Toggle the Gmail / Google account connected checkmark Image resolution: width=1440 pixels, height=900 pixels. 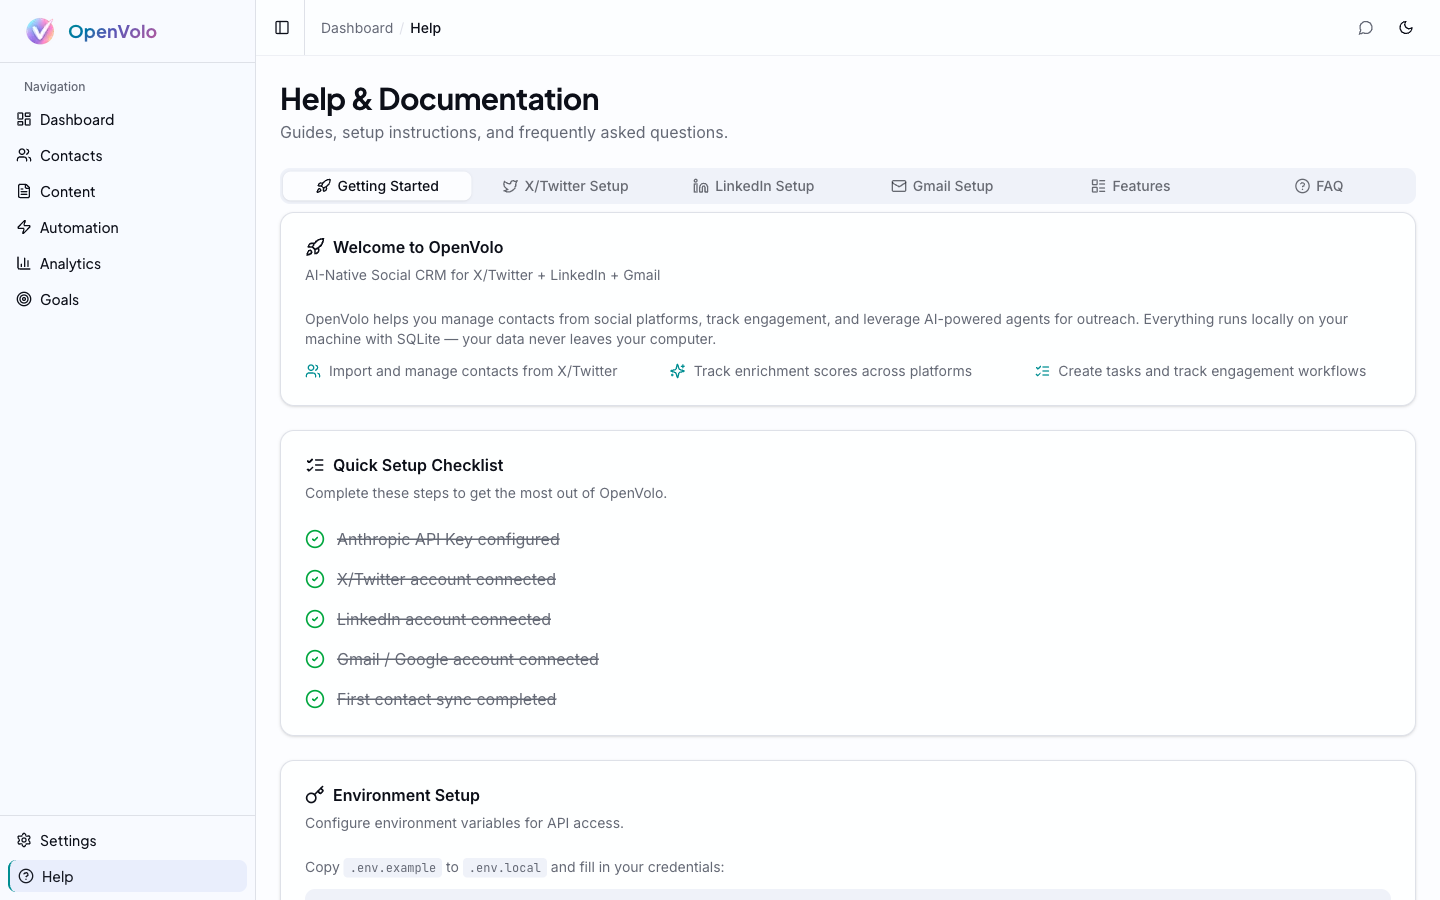click(x=315, y=659)
